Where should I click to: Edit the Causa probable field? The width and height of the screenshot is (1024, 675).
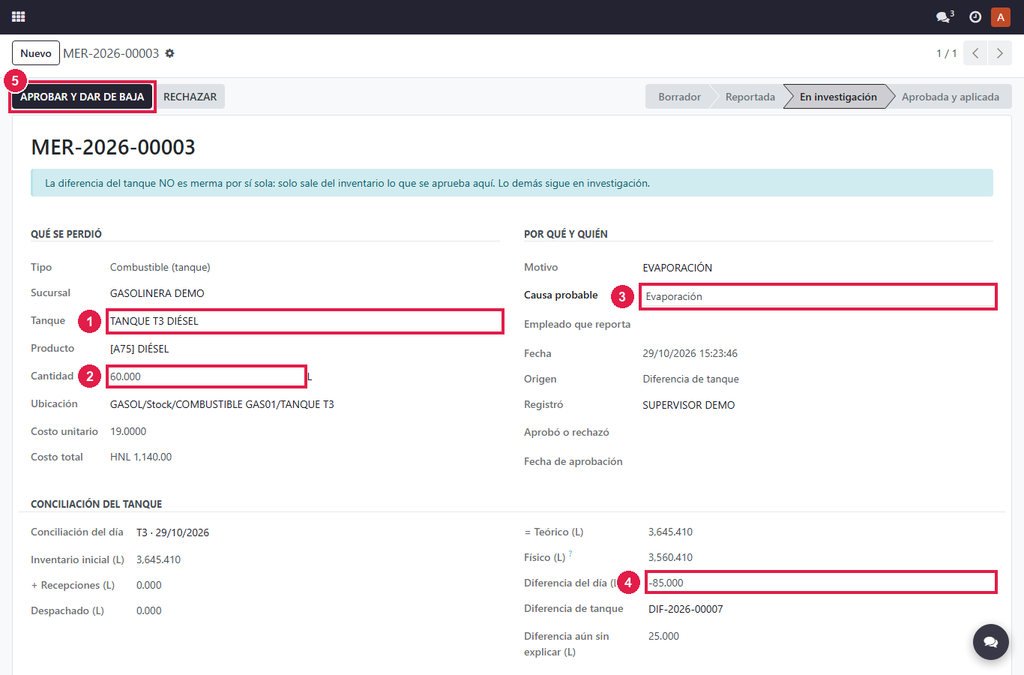[818, 296]
